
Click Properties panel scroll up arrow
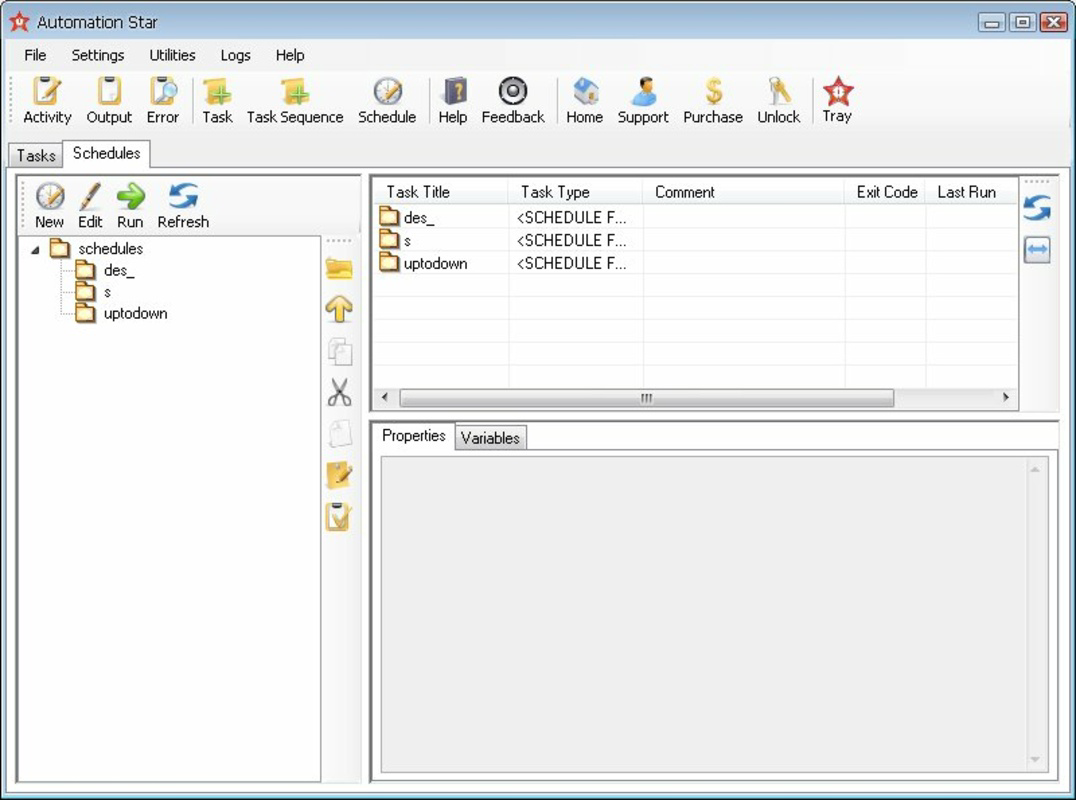(1035, 469)
